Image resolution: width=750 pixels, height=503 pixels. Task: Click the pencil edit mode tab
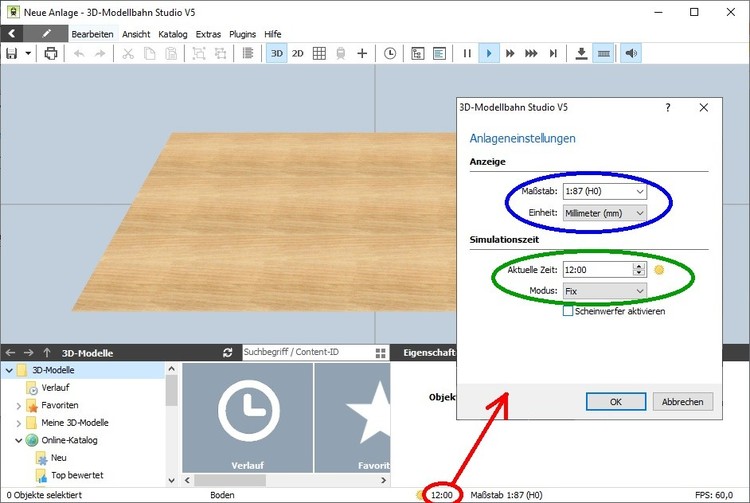coord(46,33)
